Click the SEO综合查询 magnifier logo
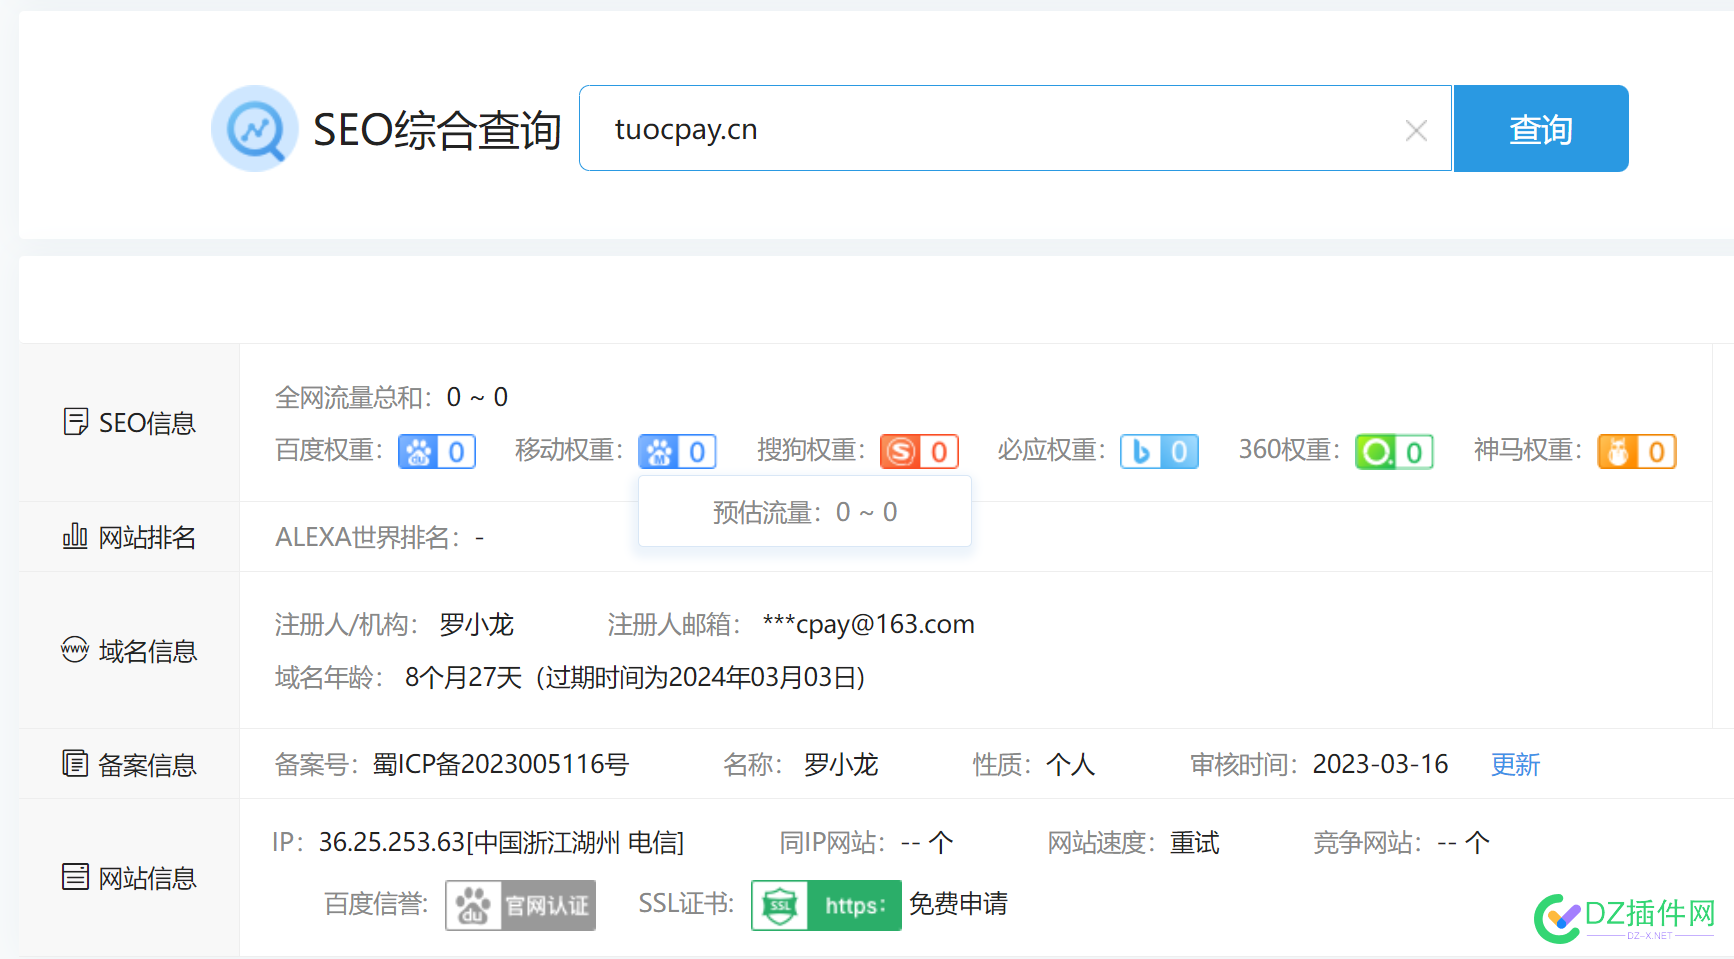This screenshot has width=1734, height=959. tap(255, 129)
